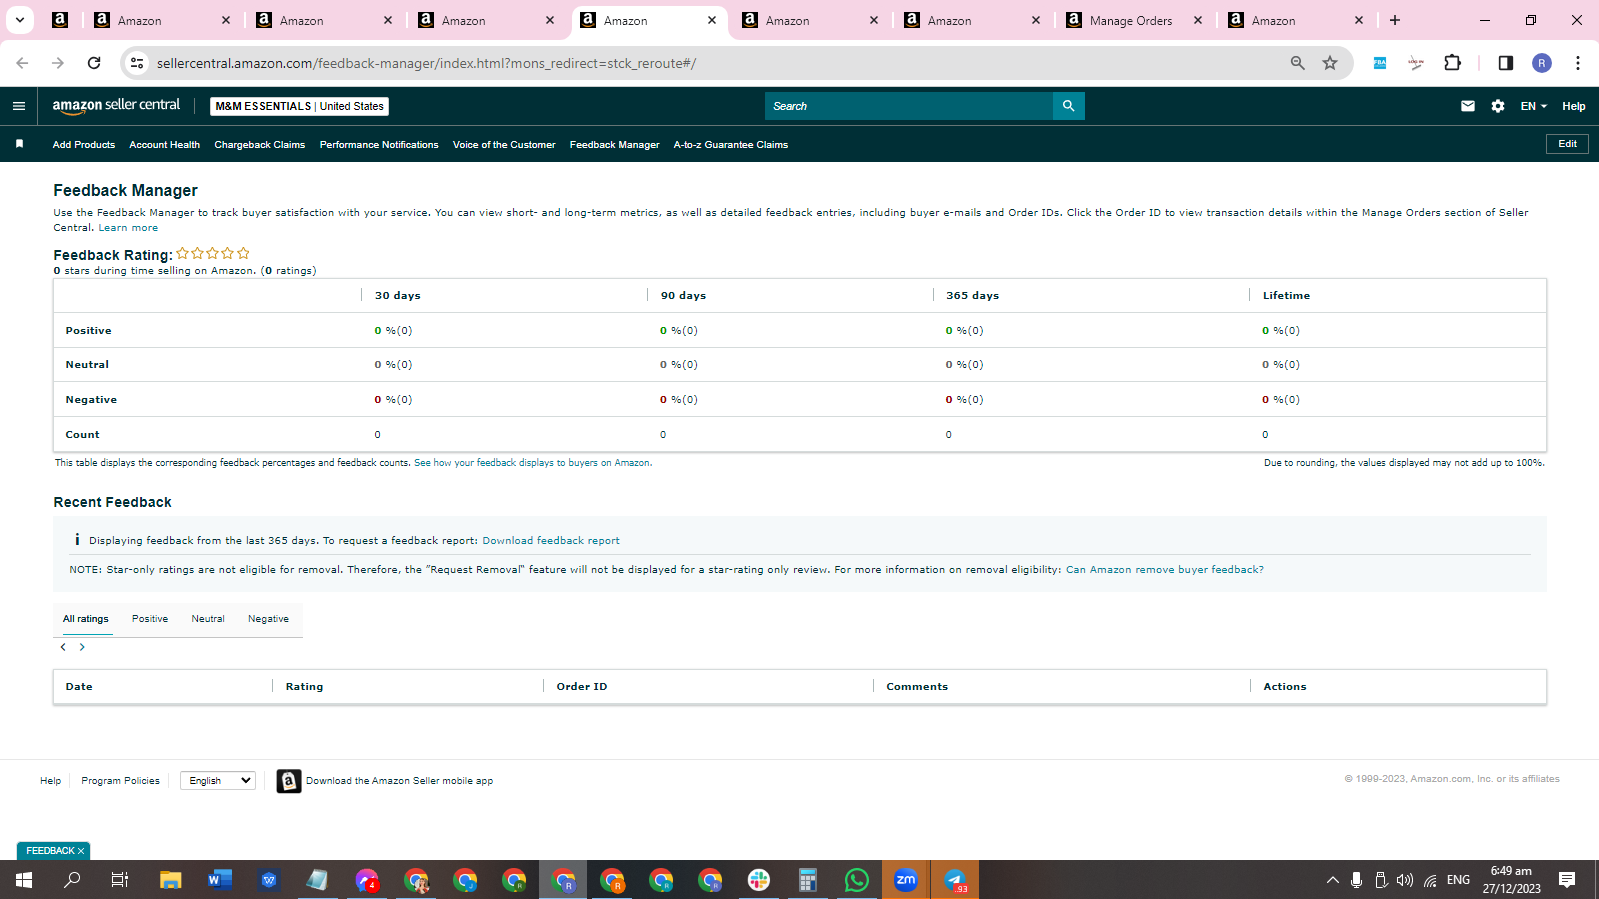Open the English footer language selector
The width and height of the screenshot is (1599, 899).
[x=218, y=781]
